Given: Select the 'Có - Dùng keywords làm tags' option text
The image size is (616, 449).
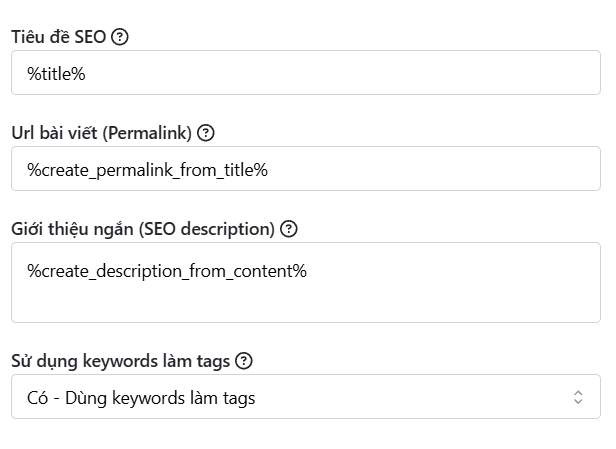Looking at the screenshot, I should coord(141,398).
